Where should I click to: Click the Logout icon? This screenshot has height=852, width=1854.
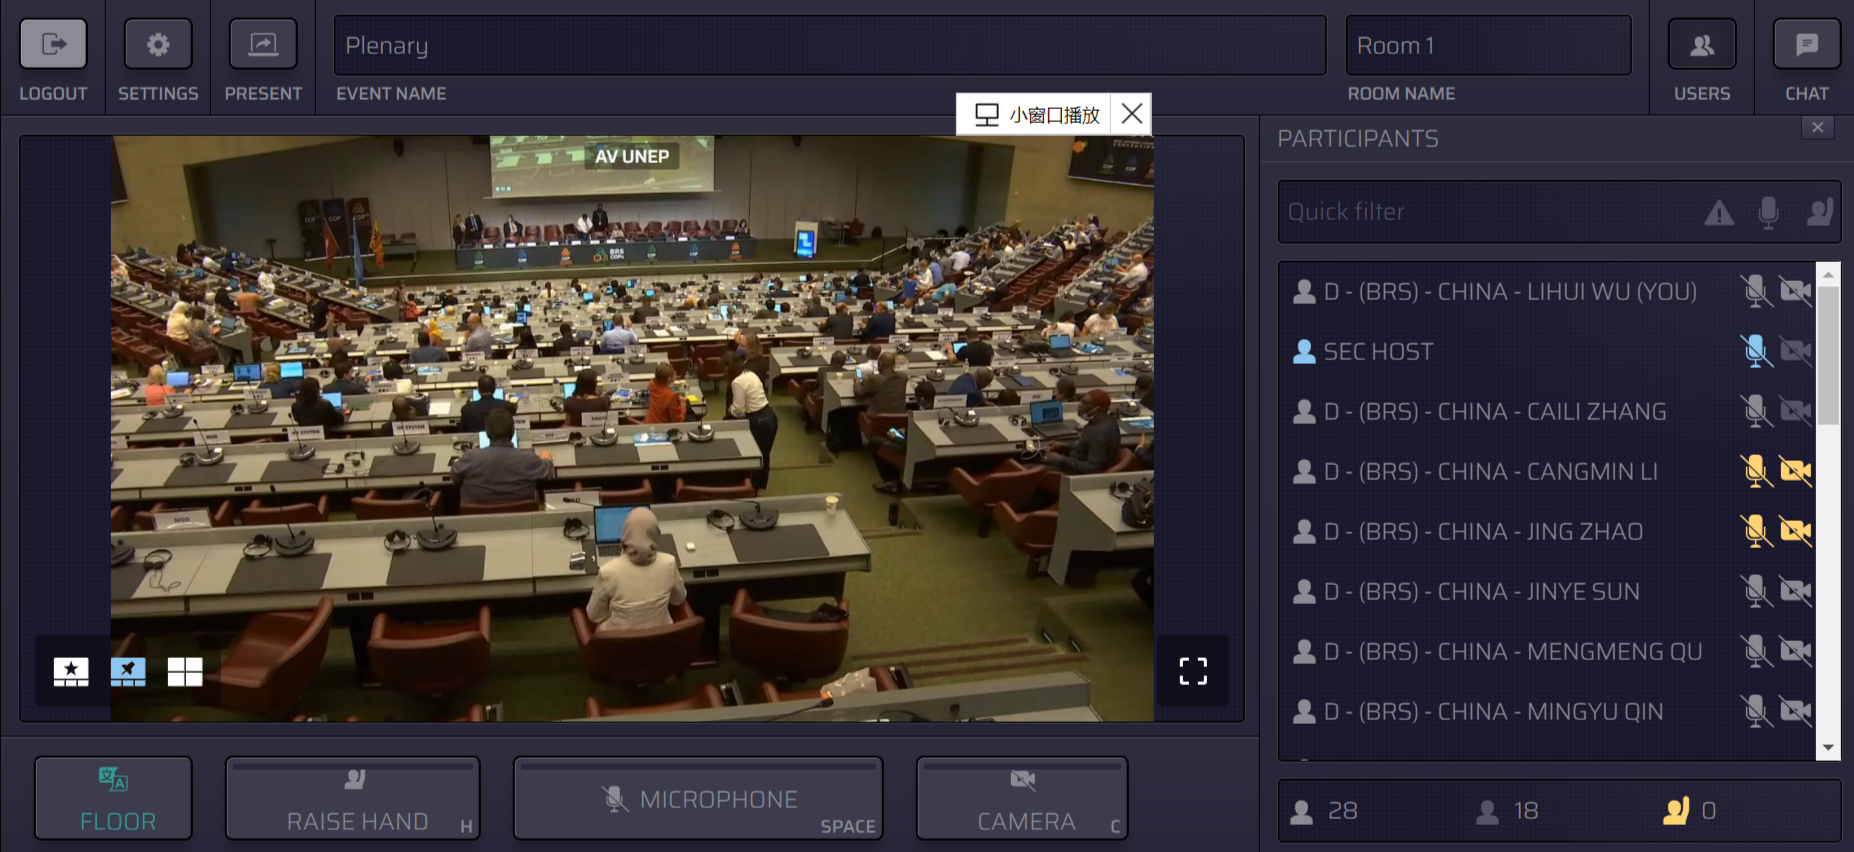(53, 45)
